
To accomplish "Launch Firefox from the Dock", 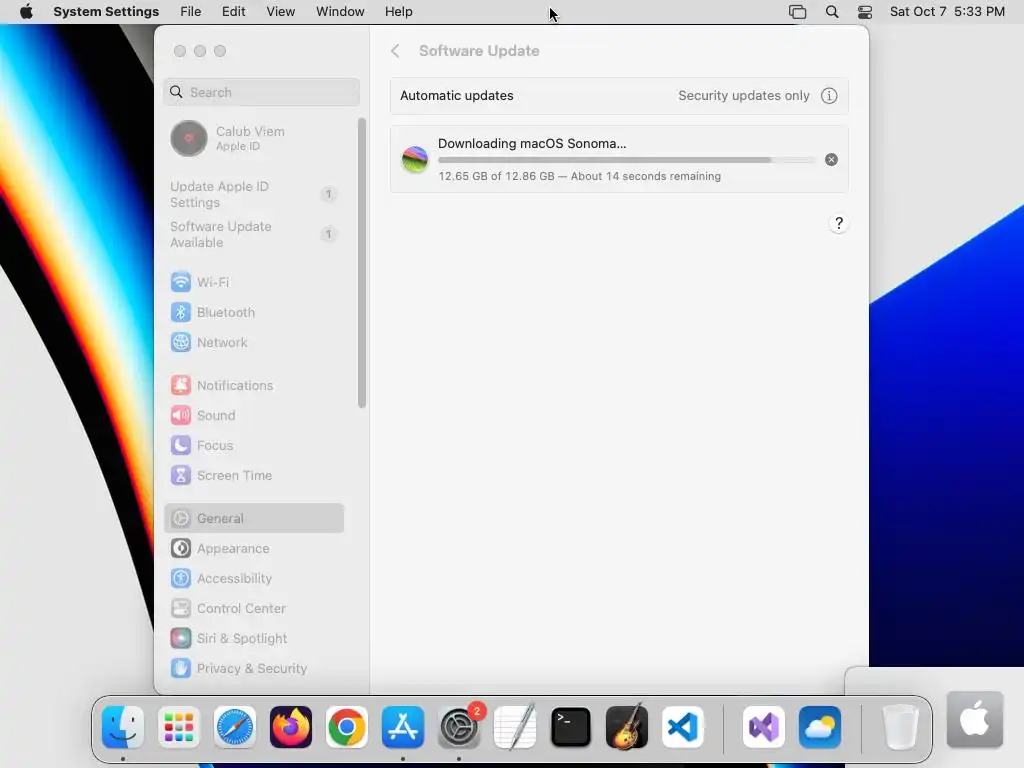I will pos(291,727).
